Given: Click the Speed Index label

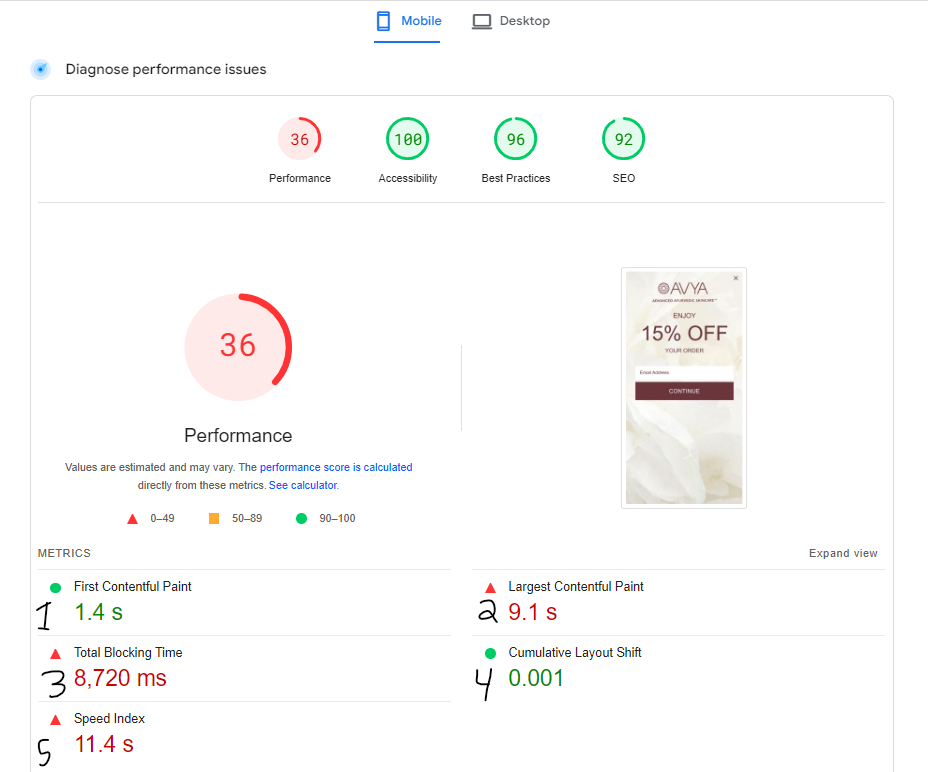Looking at the screenshot, I should click(x=109, y=719).
